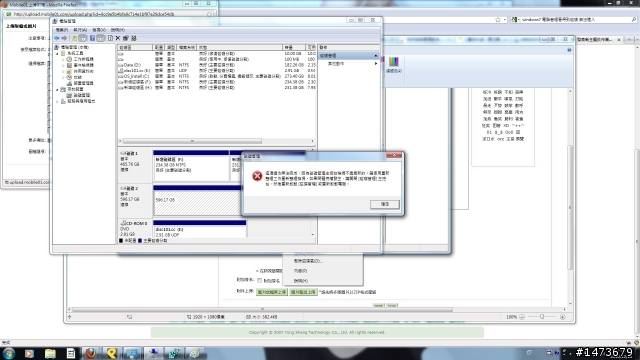This screenshot has width=640, height=360.
Task: Collapse the System Tools tree node
Action: pyautogui.click(x=58, y=53)
